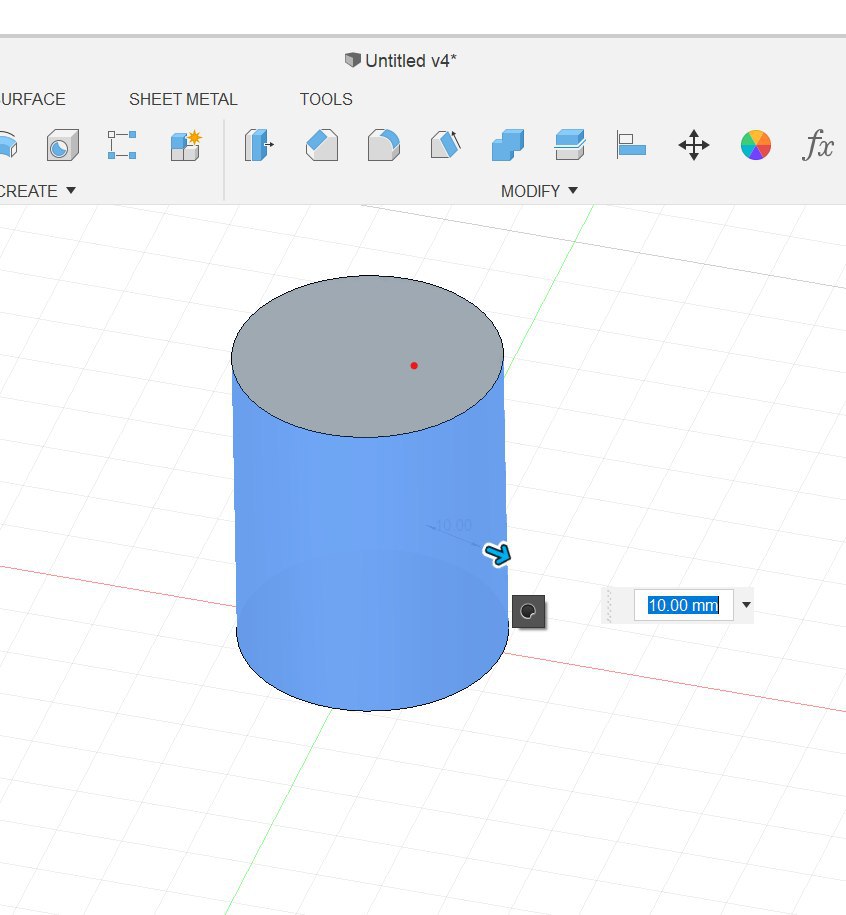Image resolution: width=846 pixels, height=915 pixels.
Task: Click the partially visible Revolve tool
Action: click(8, 145)
